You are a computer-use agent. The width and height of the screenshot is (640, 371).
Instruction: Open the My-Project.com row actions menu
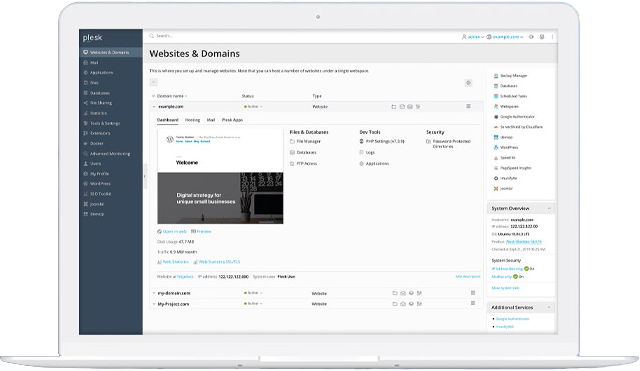(473, 303)
